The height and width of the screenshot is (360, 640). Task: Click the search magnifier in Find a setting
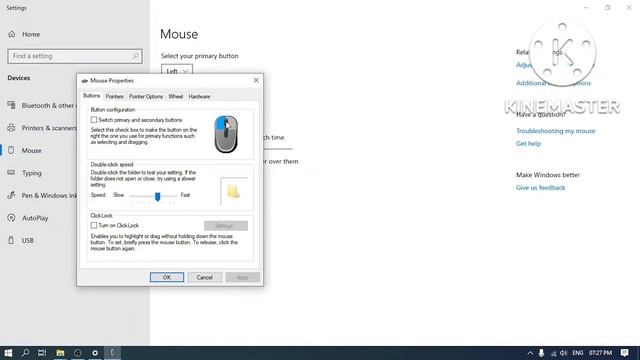136,56
